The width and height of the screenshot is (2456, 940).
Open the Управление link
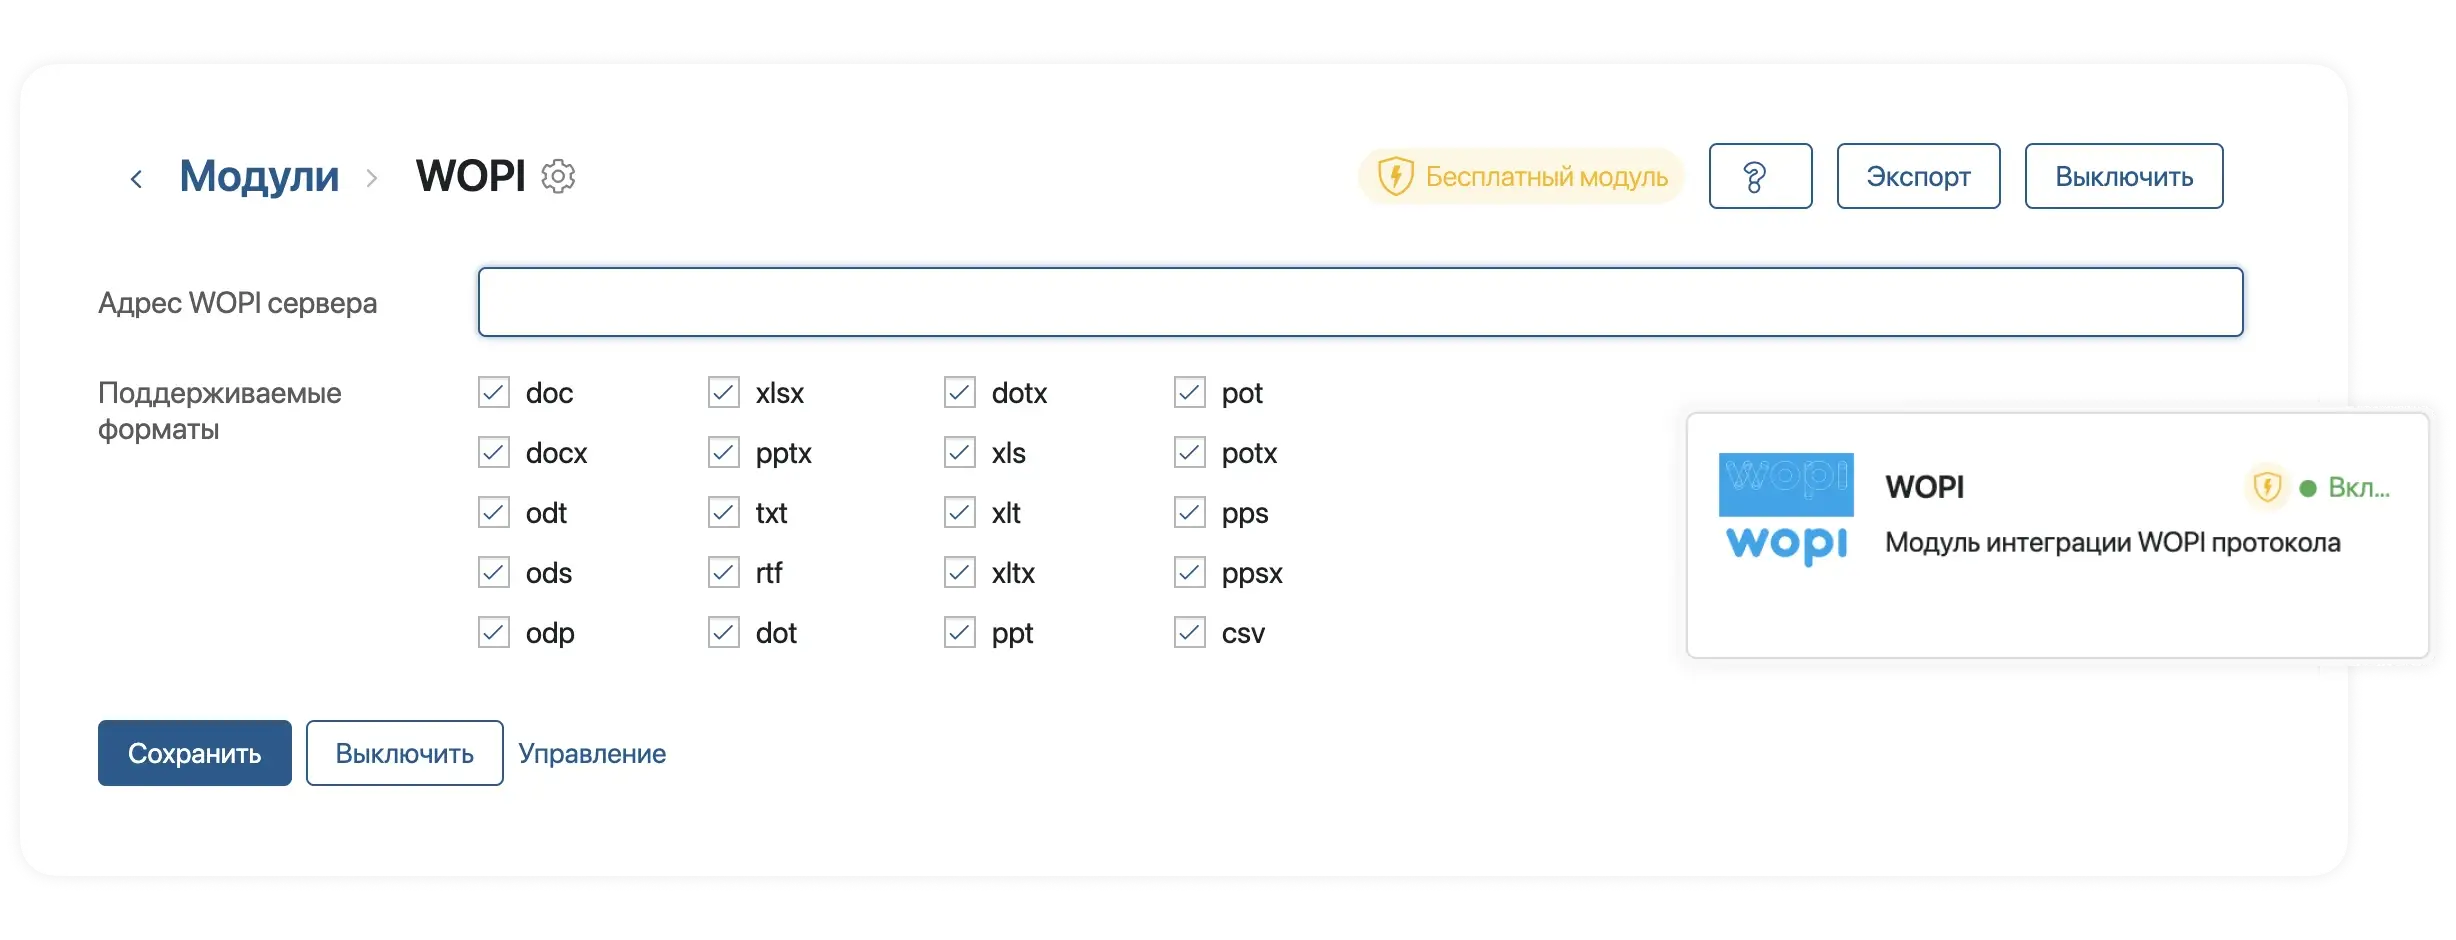pos(592,753)
